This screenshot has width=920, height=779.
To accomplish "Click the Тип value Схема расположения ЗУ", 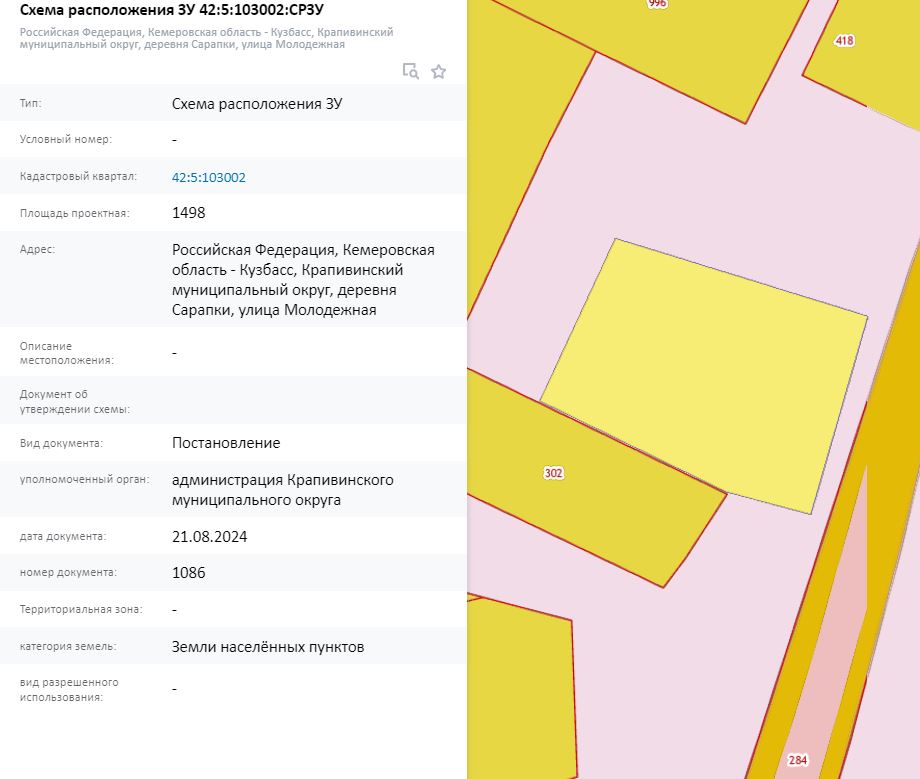I will point(257,104).
